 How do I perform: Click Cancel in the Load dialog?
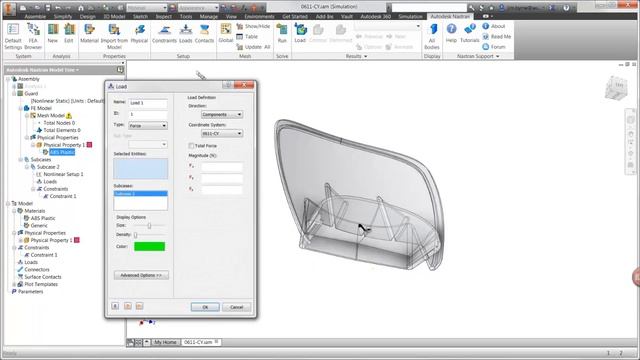tap(237, 307)
